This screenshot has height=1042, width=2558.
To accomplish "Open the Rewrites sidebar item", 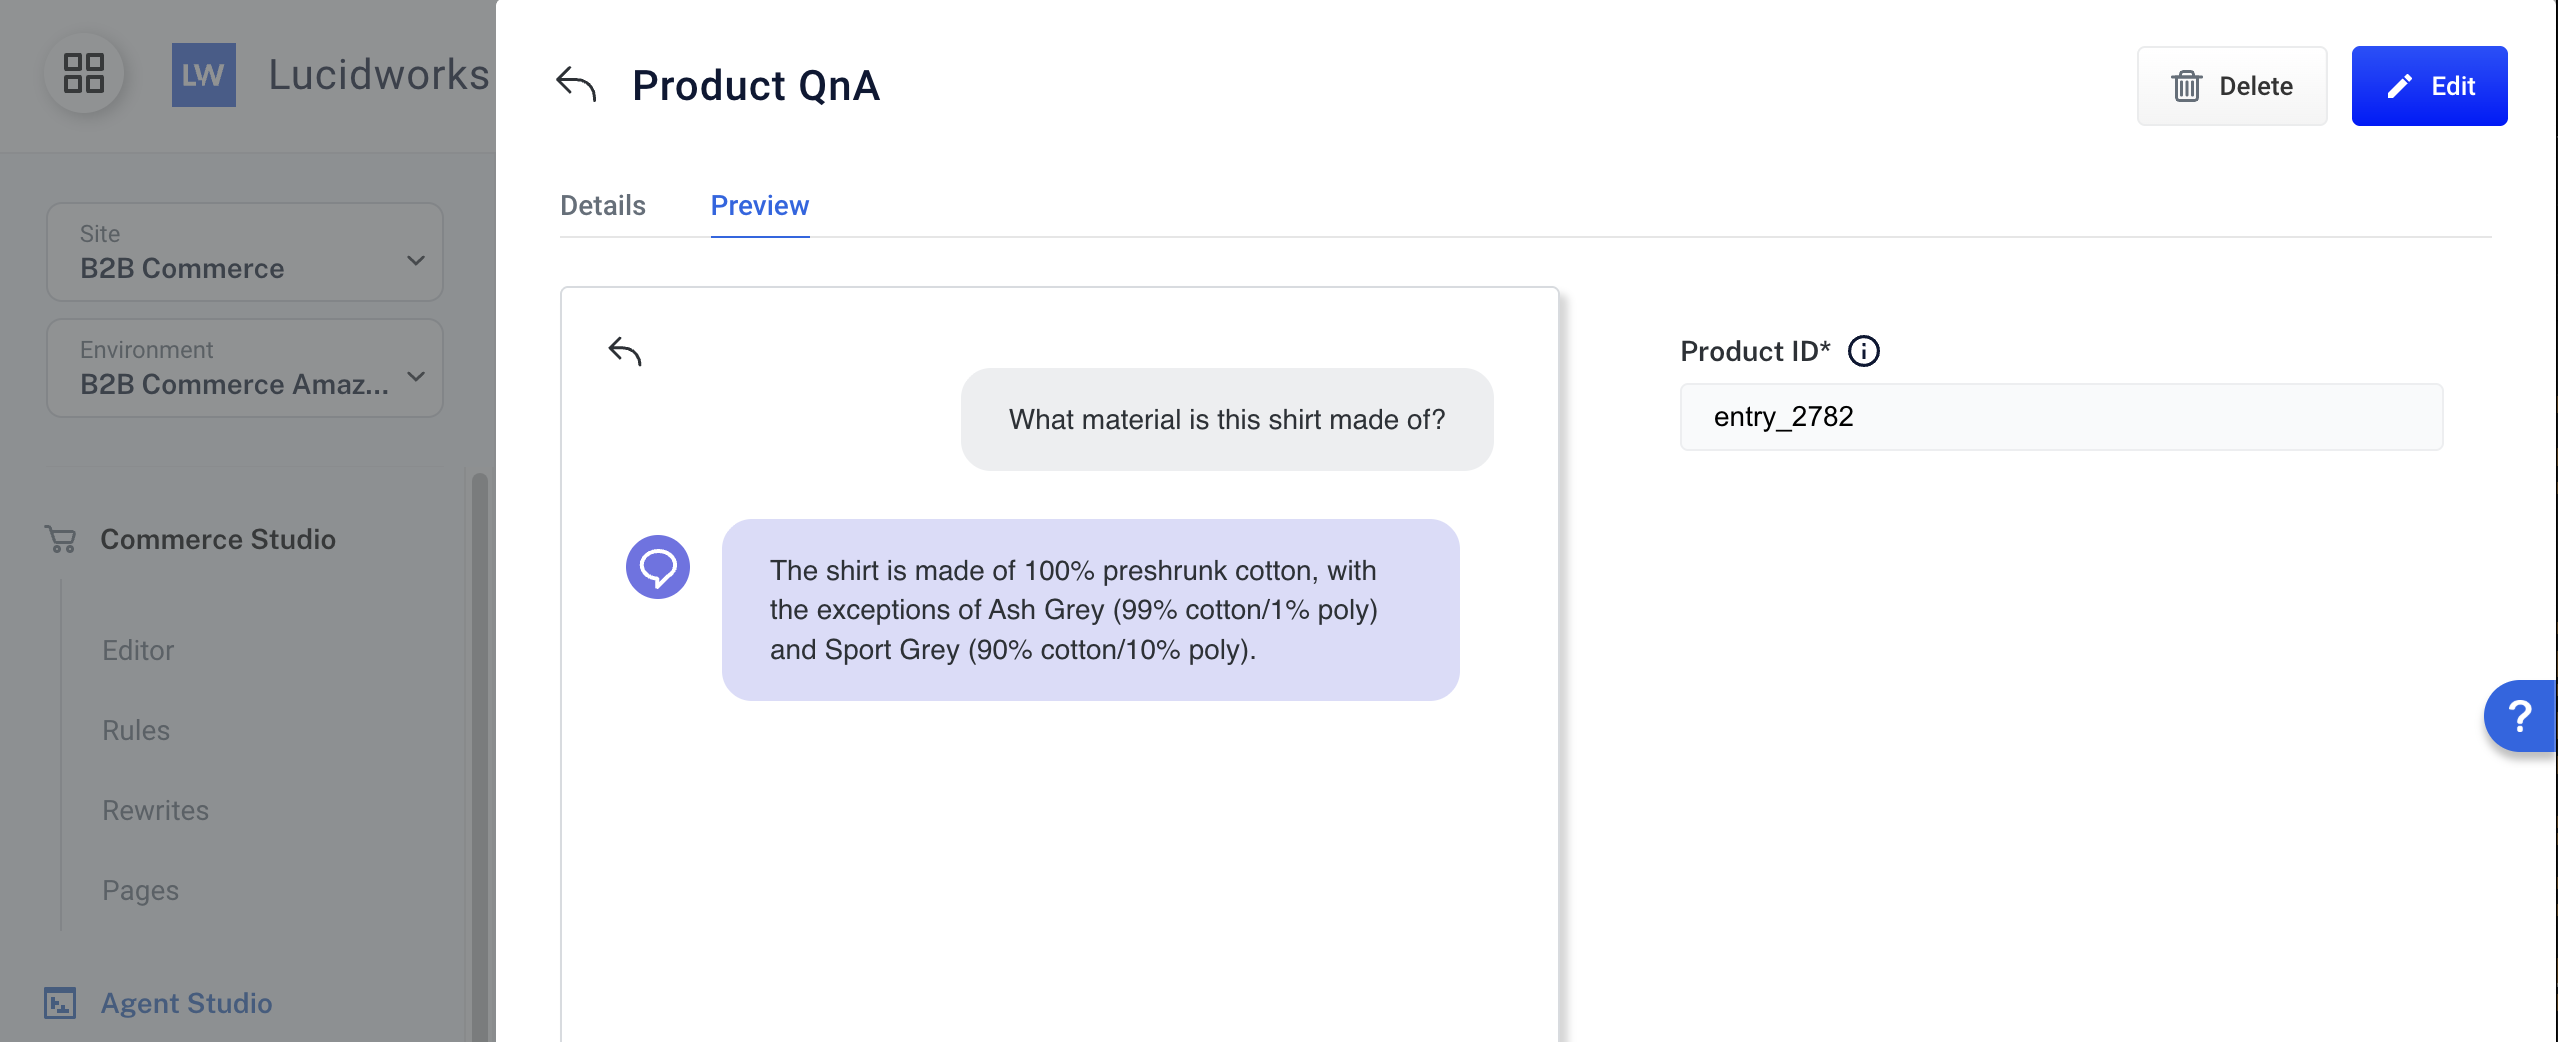I will (155, 810).
